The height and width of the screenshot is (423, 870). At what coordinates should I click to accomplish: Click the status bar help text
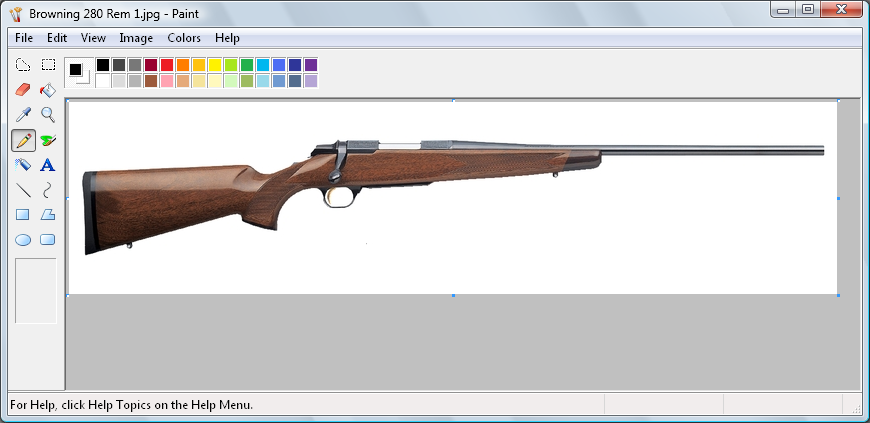(131, 405)
